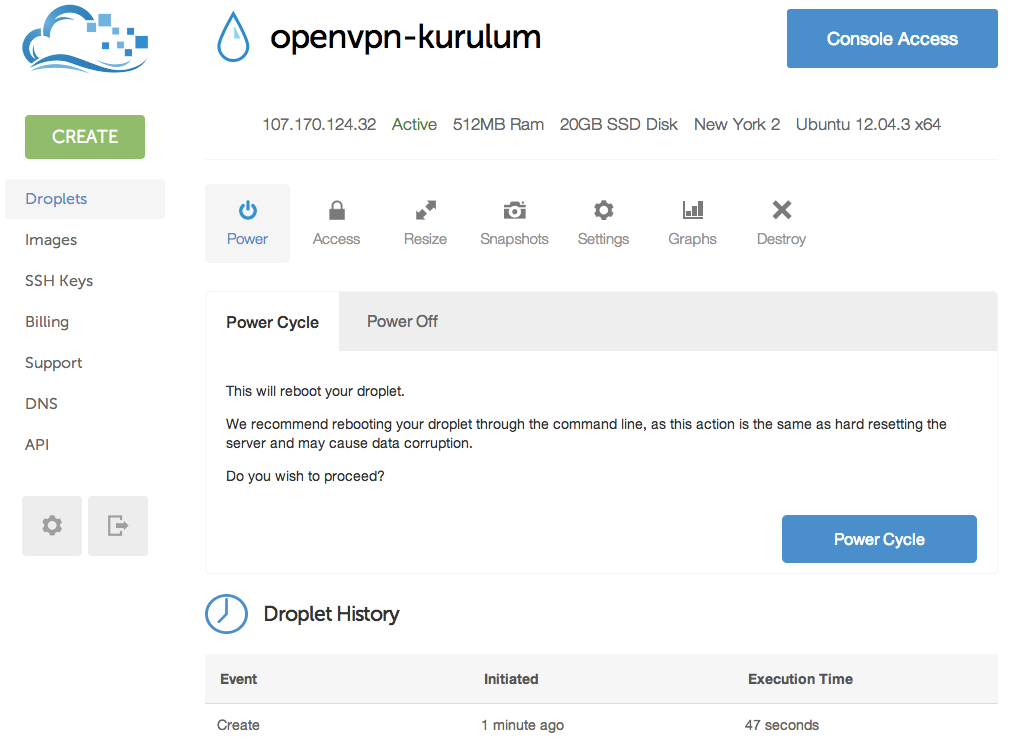Open SSH Keys in the sidebar
Image resolution: width=1024 pixels, height=747 pixels.
pos(59,281)
